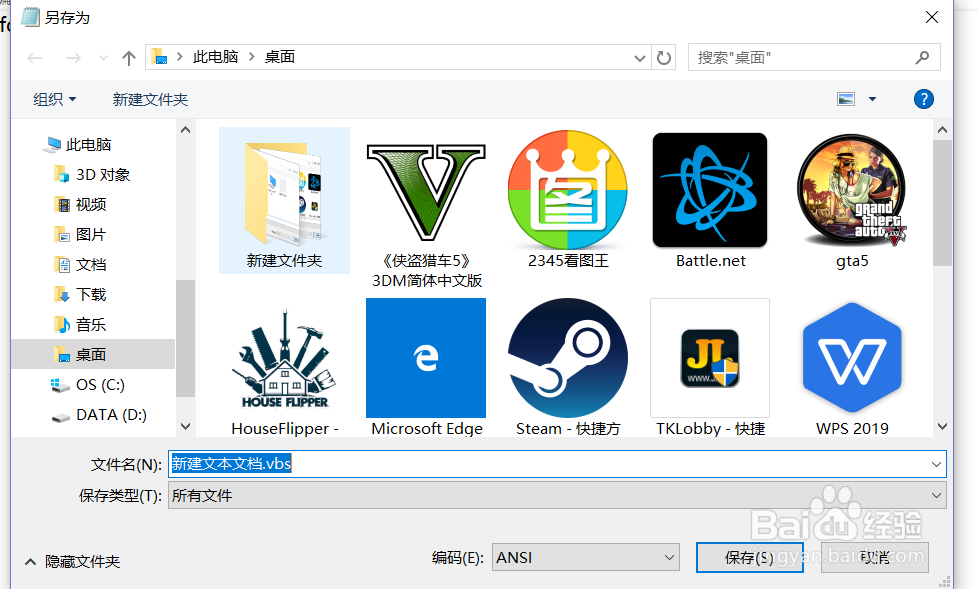Open the help question mark icon
This screenshot has height=589, width=978.
click(x=923, y=99)
